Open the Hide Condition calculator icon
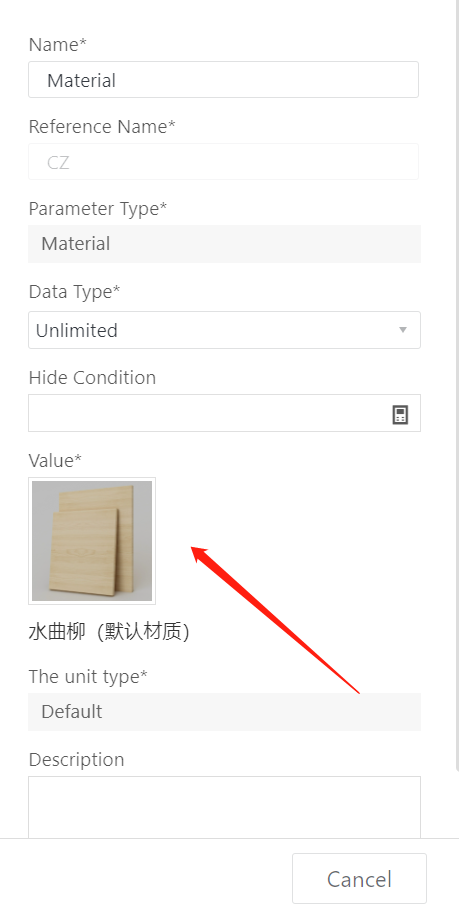This screenshot has height=917, width=459. pos(400,415)
